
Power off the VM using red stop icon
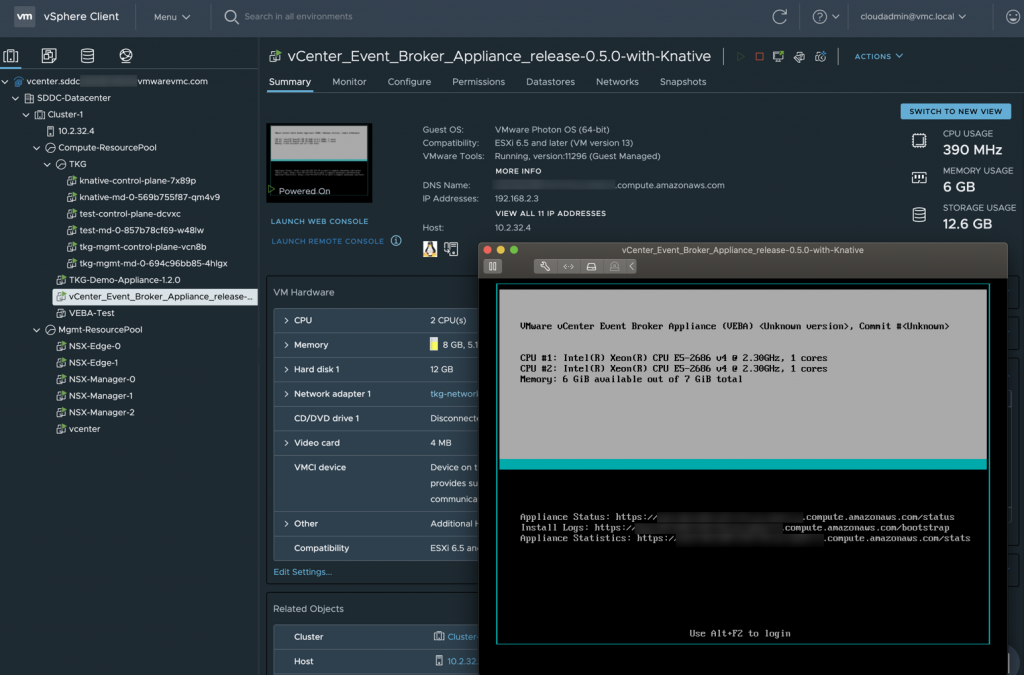tap(759, 57)
